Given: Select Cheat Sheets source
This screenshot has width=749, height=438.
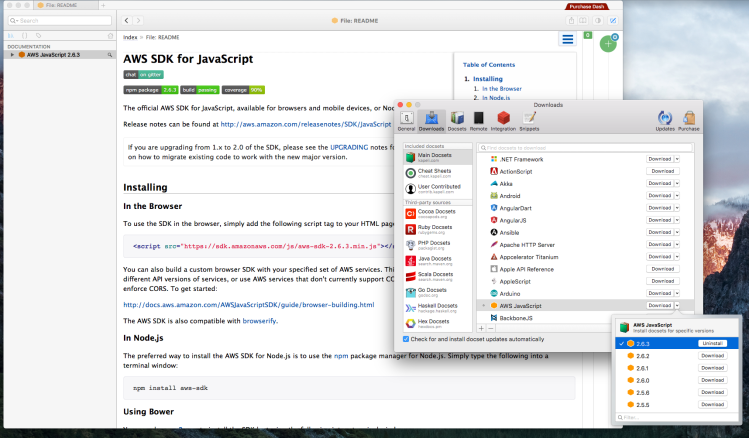Looking at the screenshot, I should 438,173.
